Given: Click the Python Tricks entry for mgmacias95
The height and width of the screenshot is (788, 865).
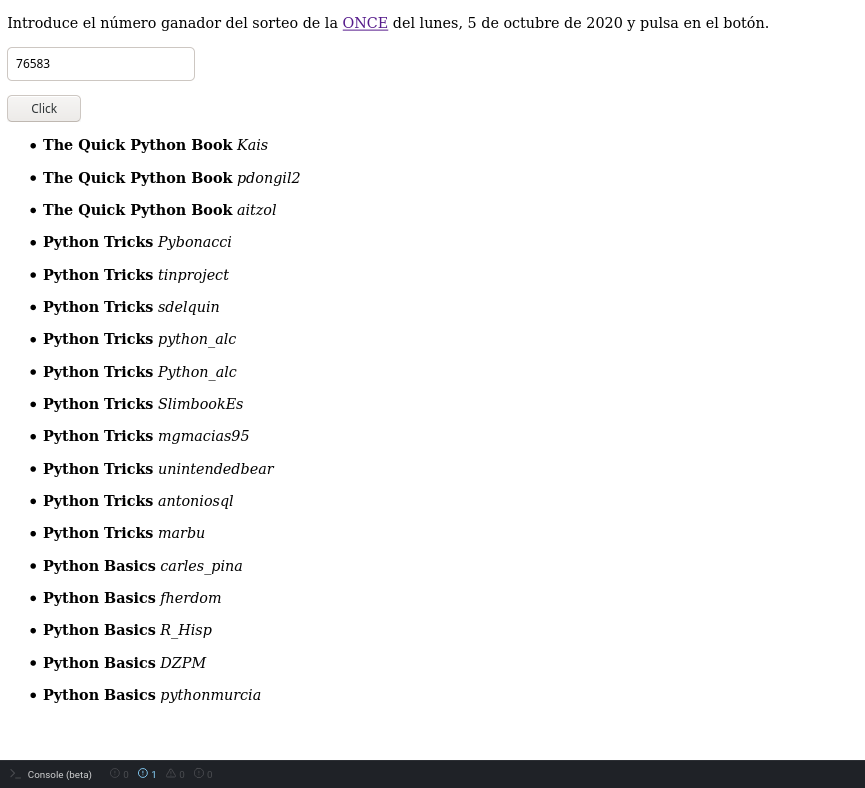Looking at the screenshot, I should [x=146, y=436].
